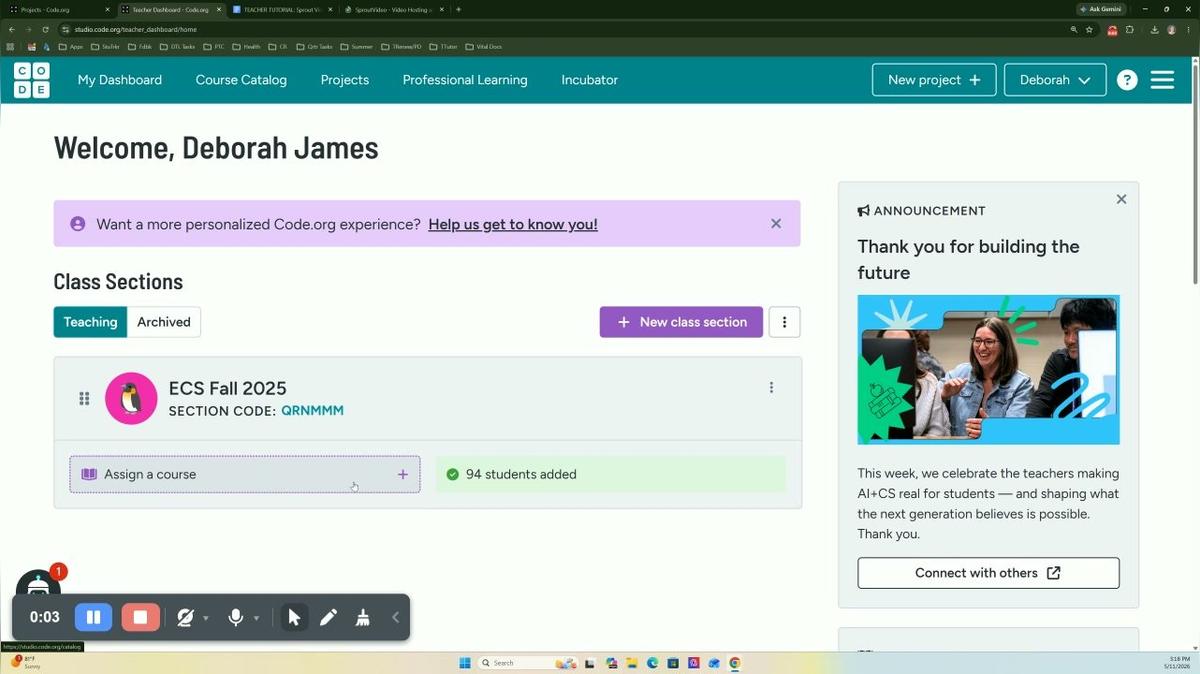Go to My Dashboard
The image size is (1200, 674).
click(120, 80)
